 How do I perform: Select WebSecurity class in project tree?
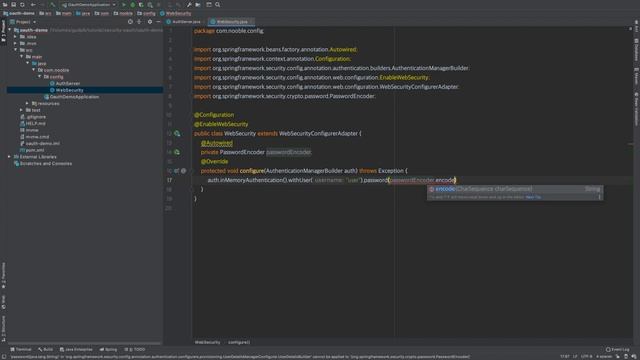(66, 90)
